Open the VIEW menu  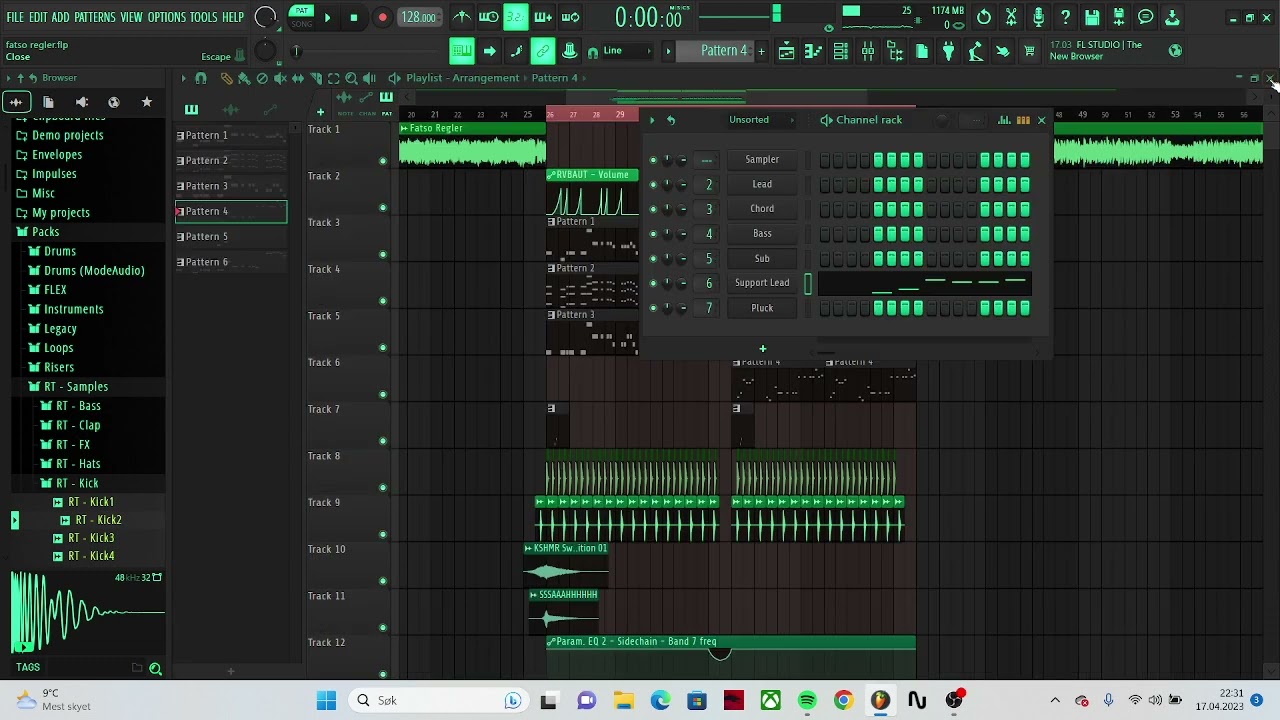[131, 18]
